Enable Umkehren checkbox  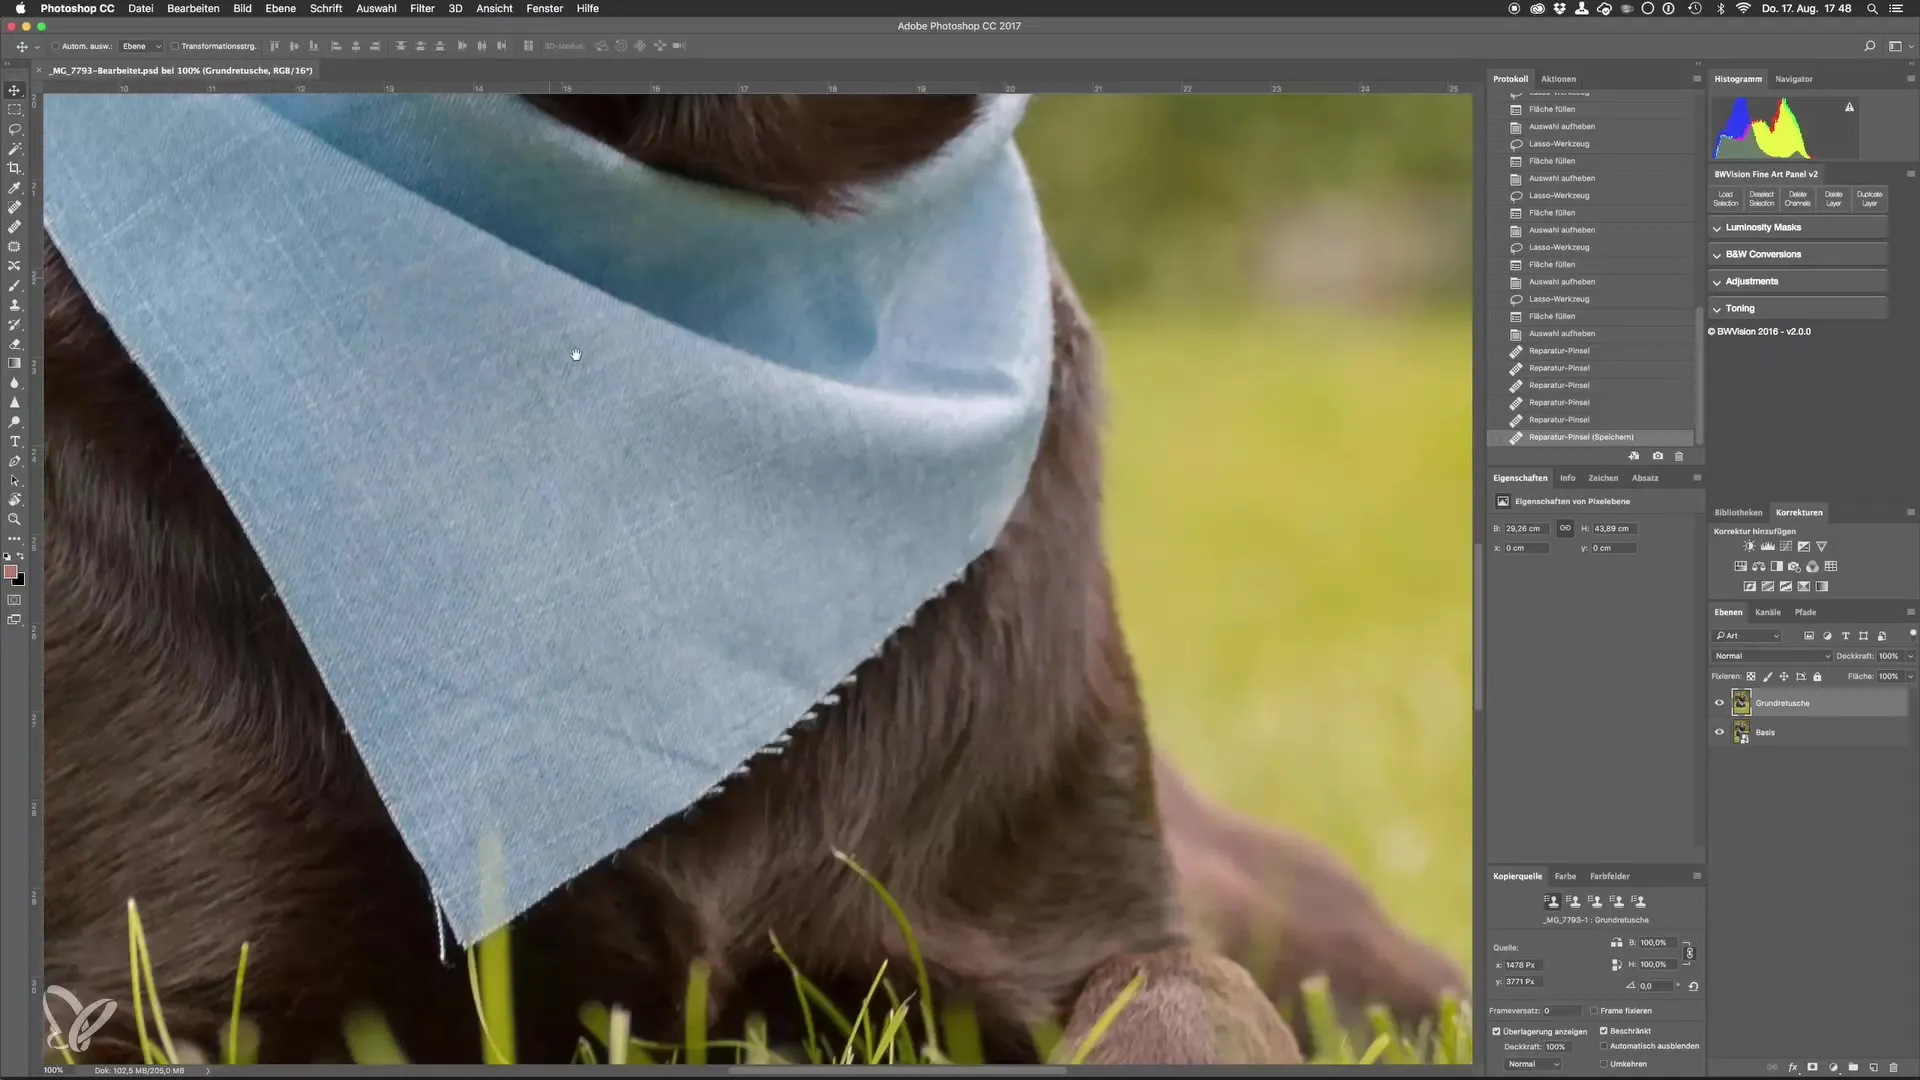coord(1604,1064)
